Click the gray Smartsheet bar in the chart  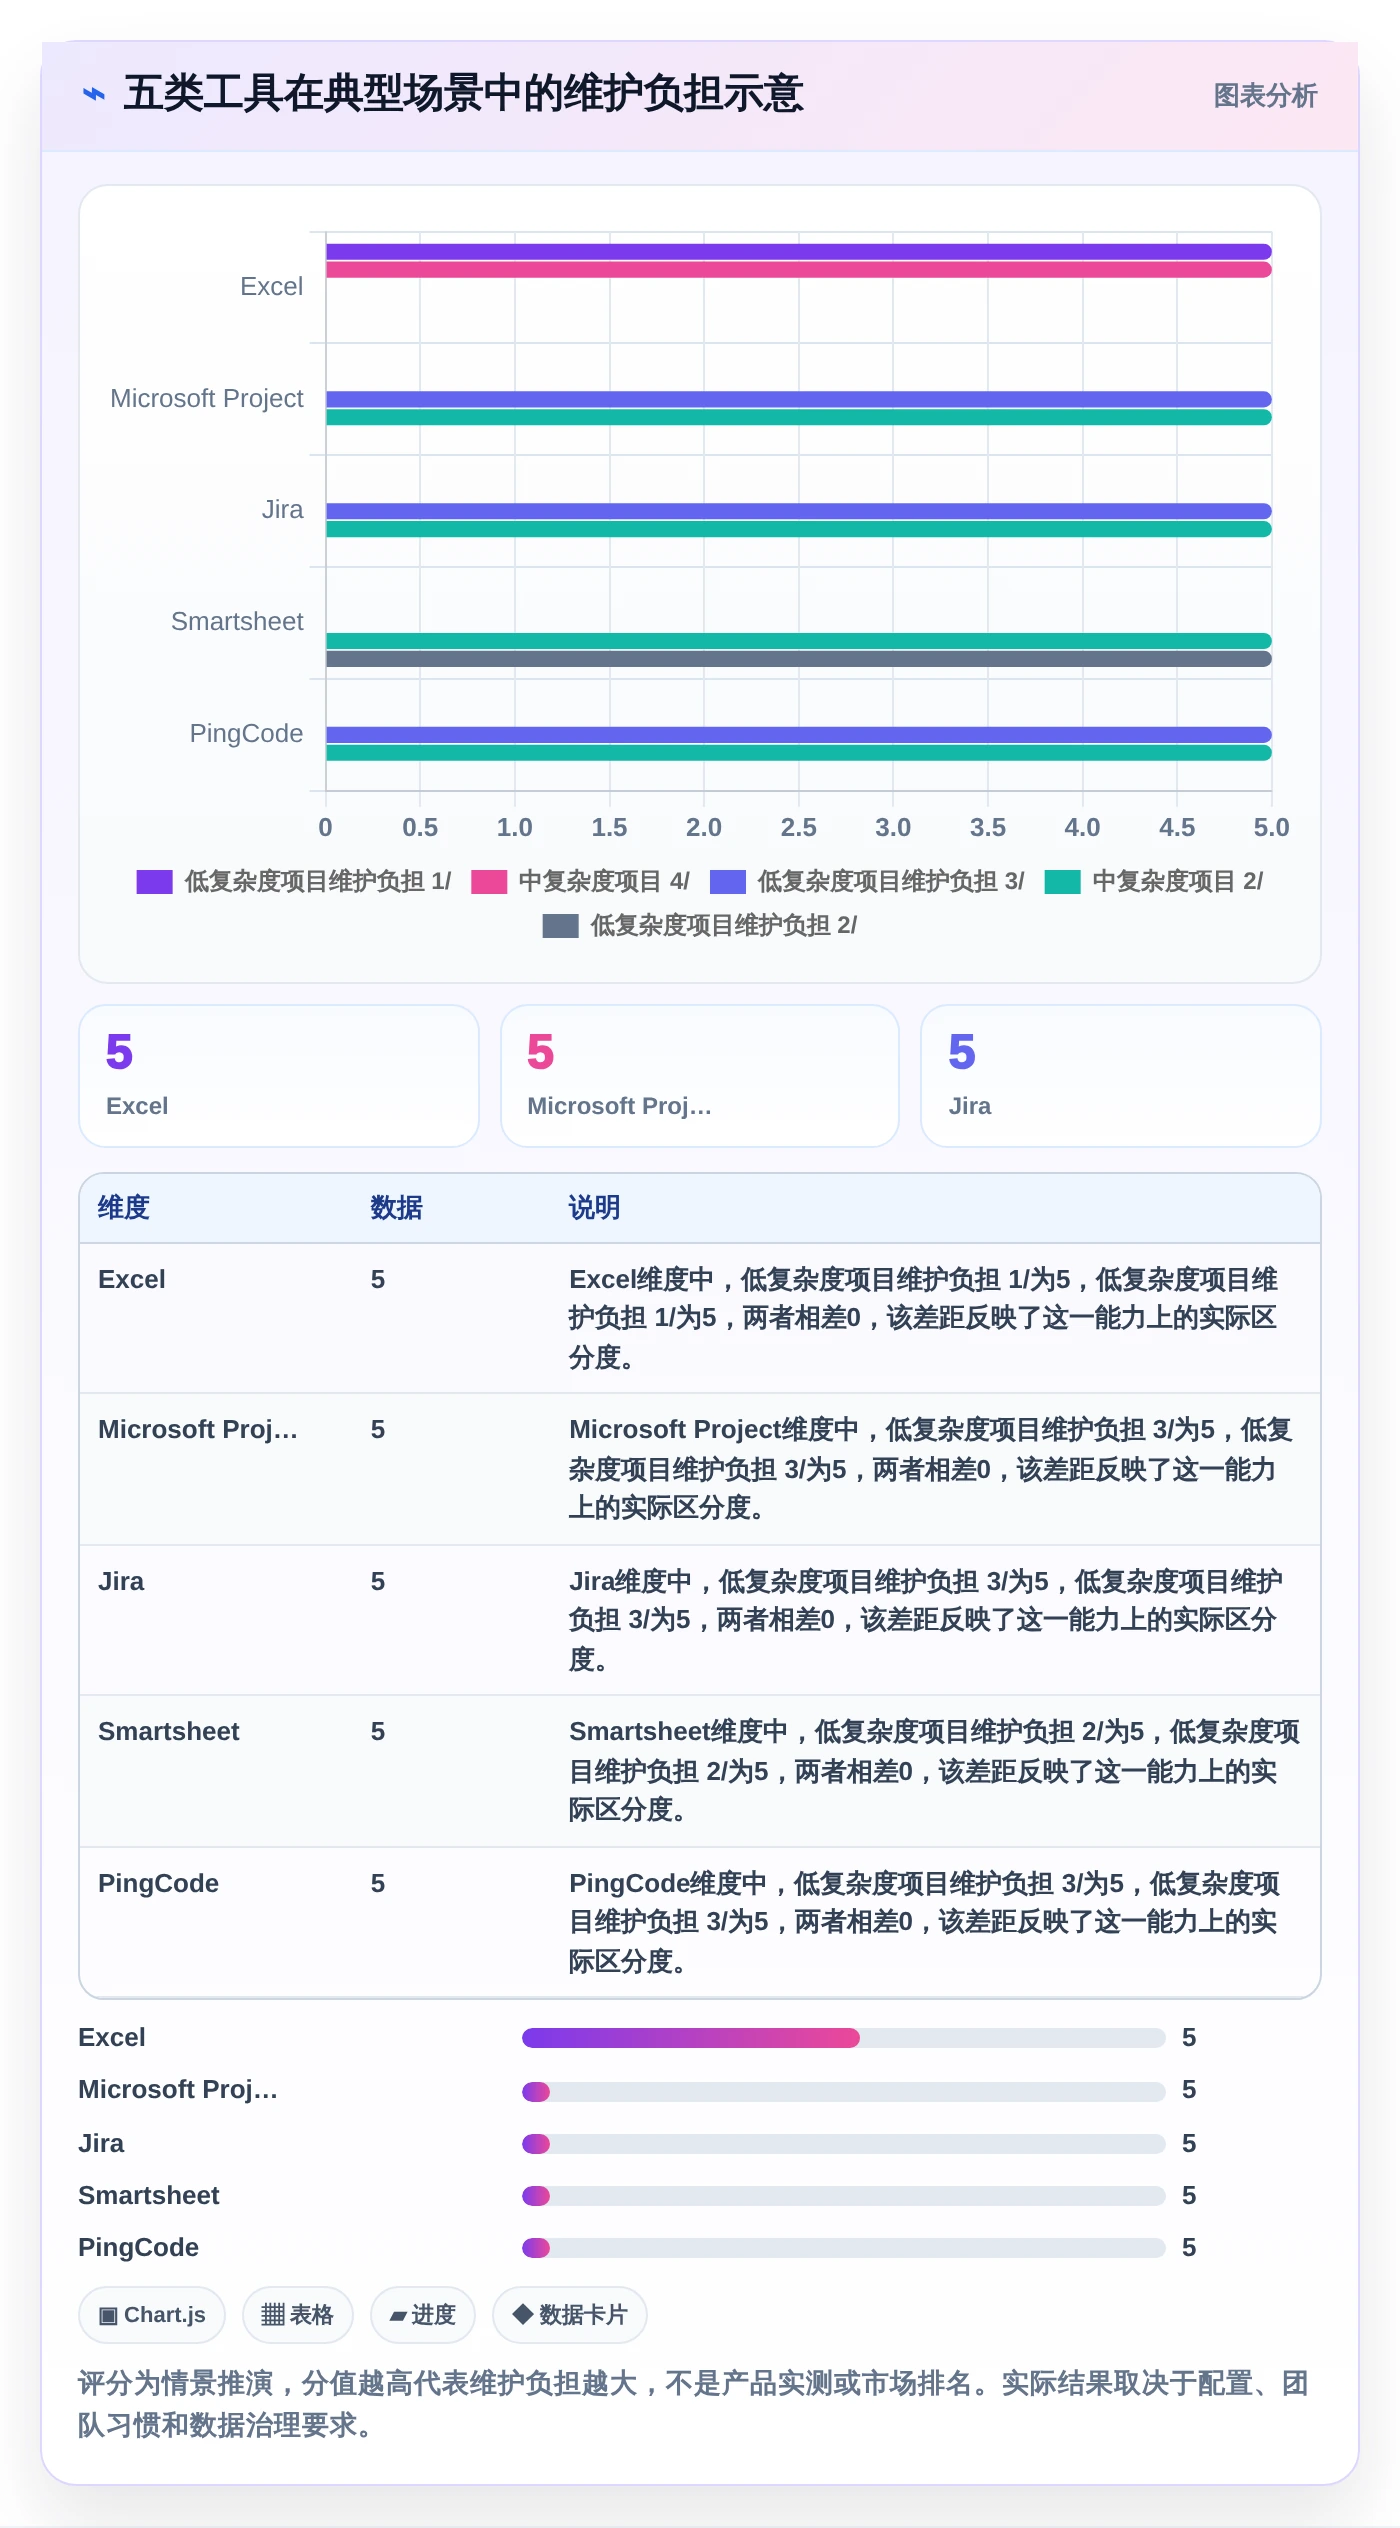798,659
